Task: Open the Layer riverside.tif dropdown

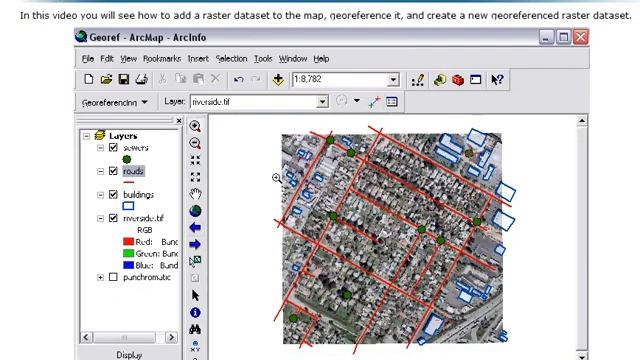Action: click(322, 102)
